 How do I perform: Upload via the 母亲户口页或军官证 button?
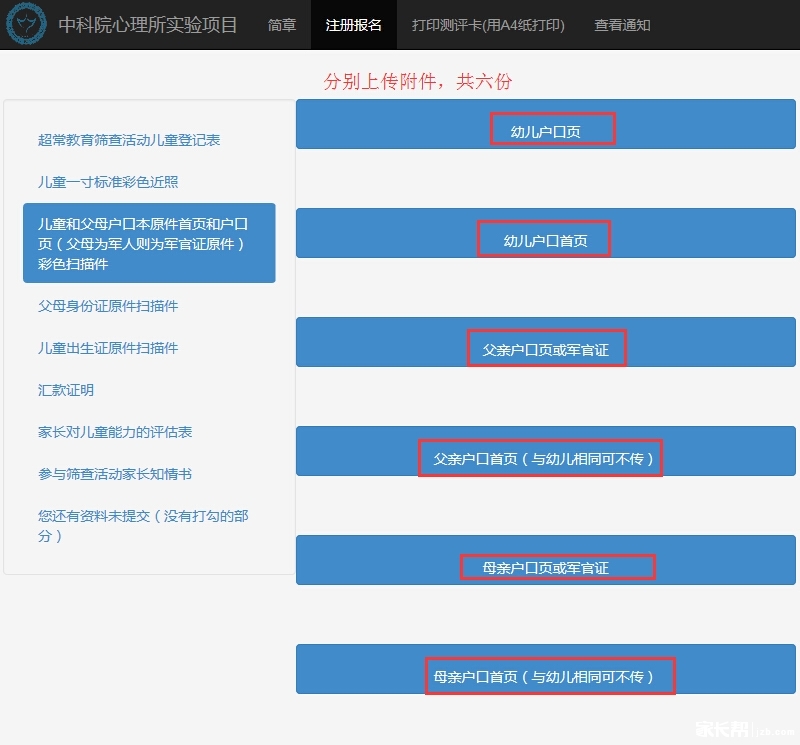545,567
